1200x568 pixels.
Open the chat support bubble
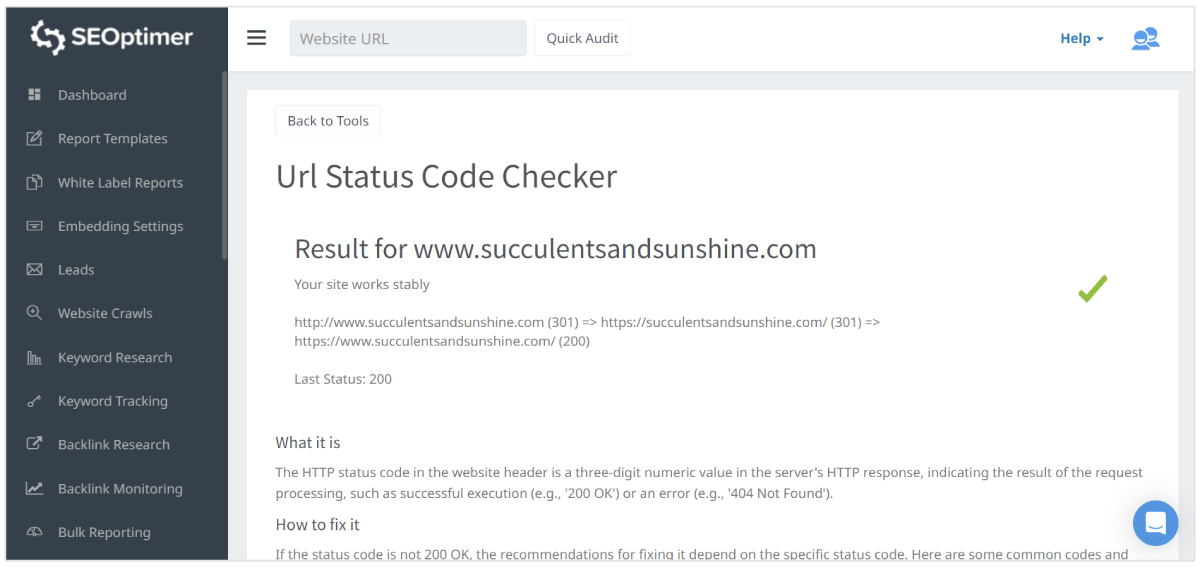[1155, 523]
